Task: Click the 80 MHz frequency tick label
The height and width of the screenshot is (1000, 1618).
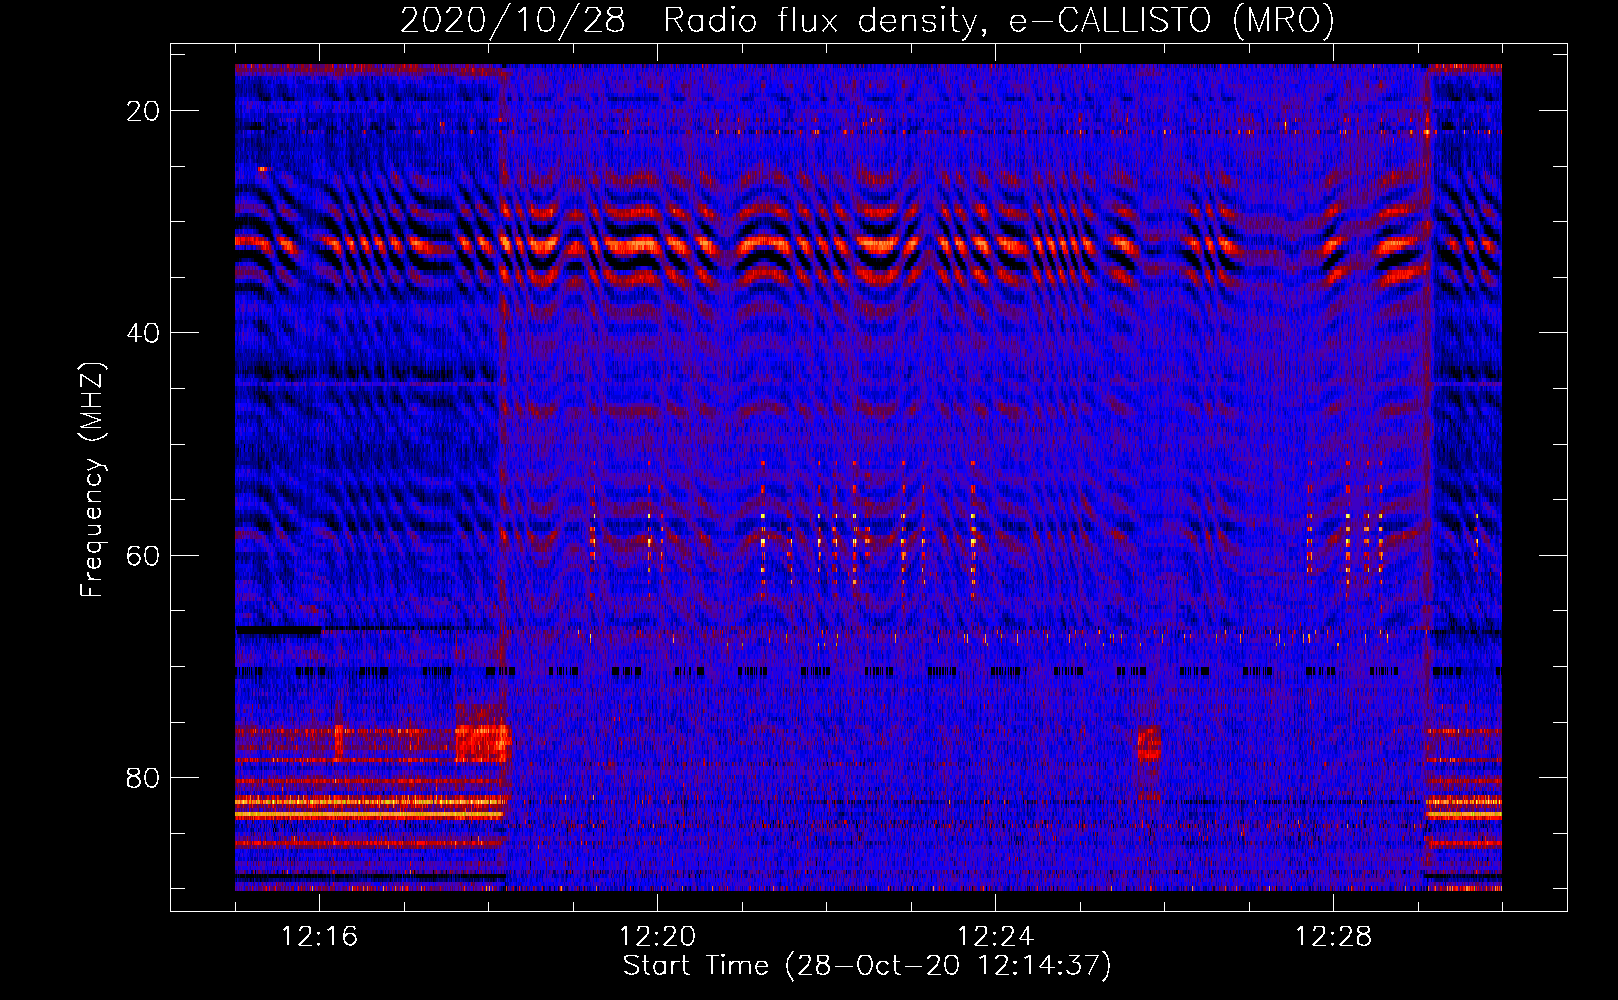Action: 143,777
